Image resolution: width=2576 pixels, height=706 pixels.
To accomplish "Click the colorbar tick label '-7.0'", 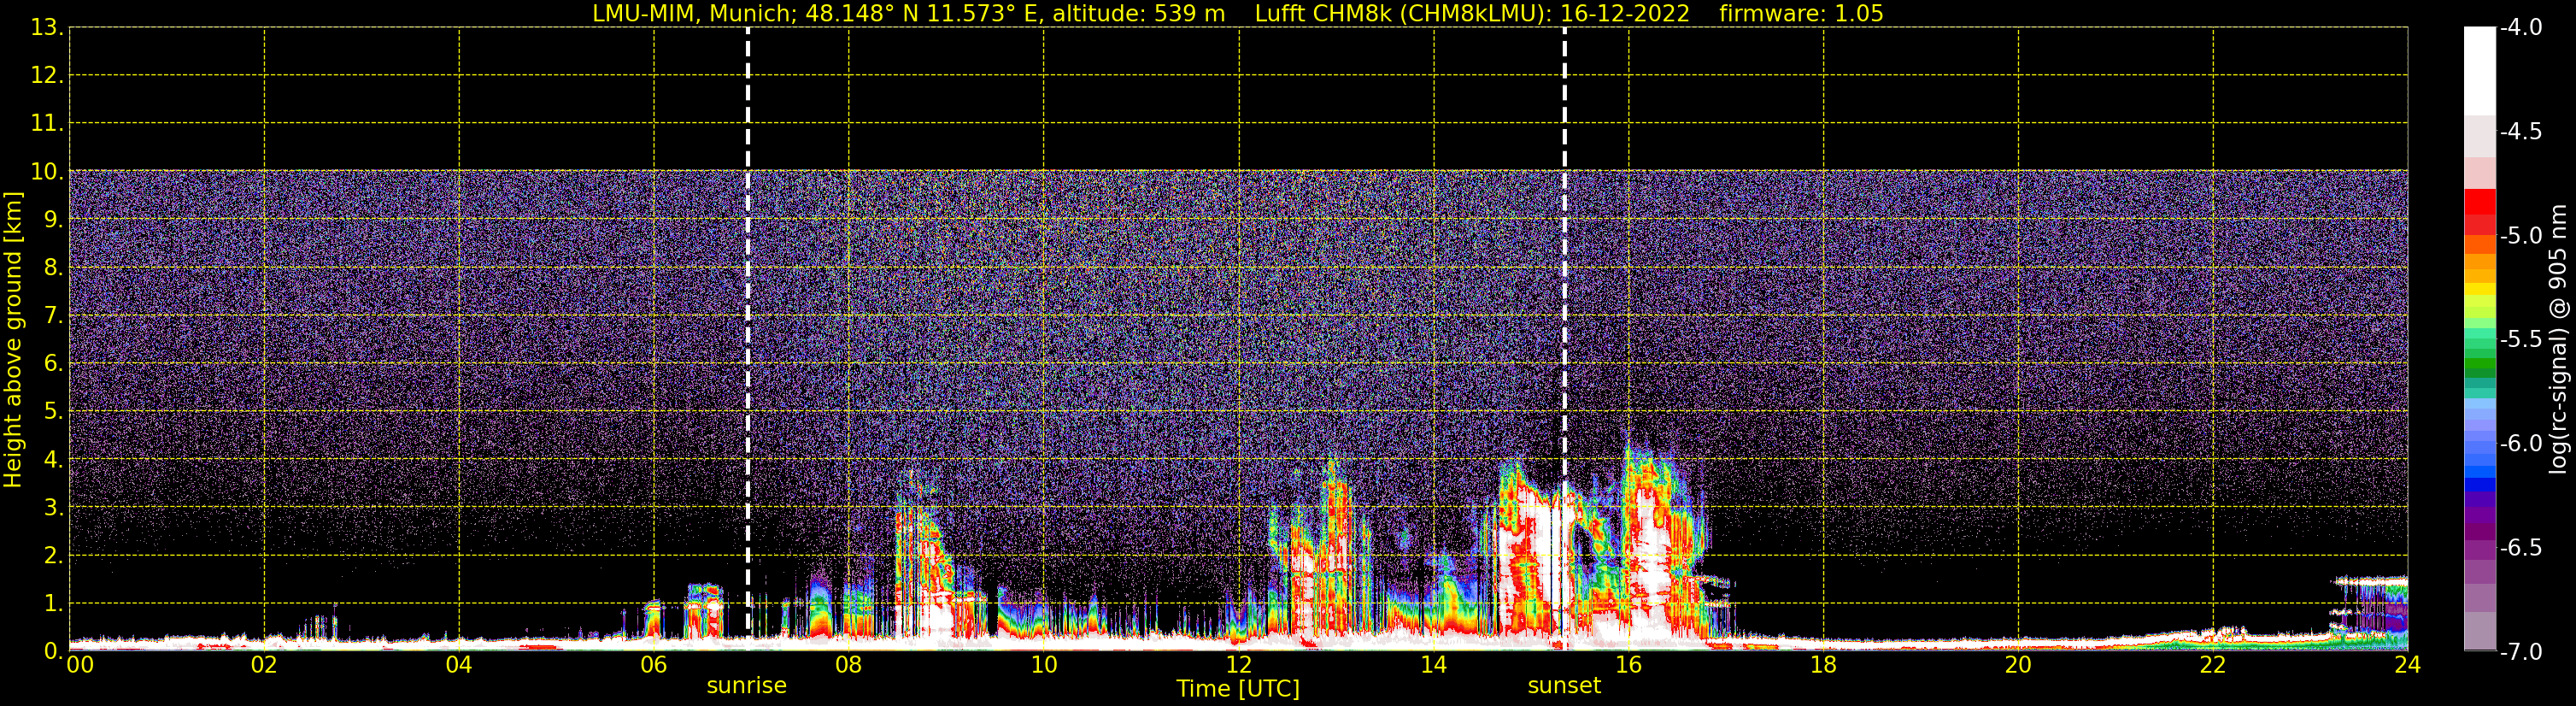I will pyautogui.click(x=2521, y=652).
